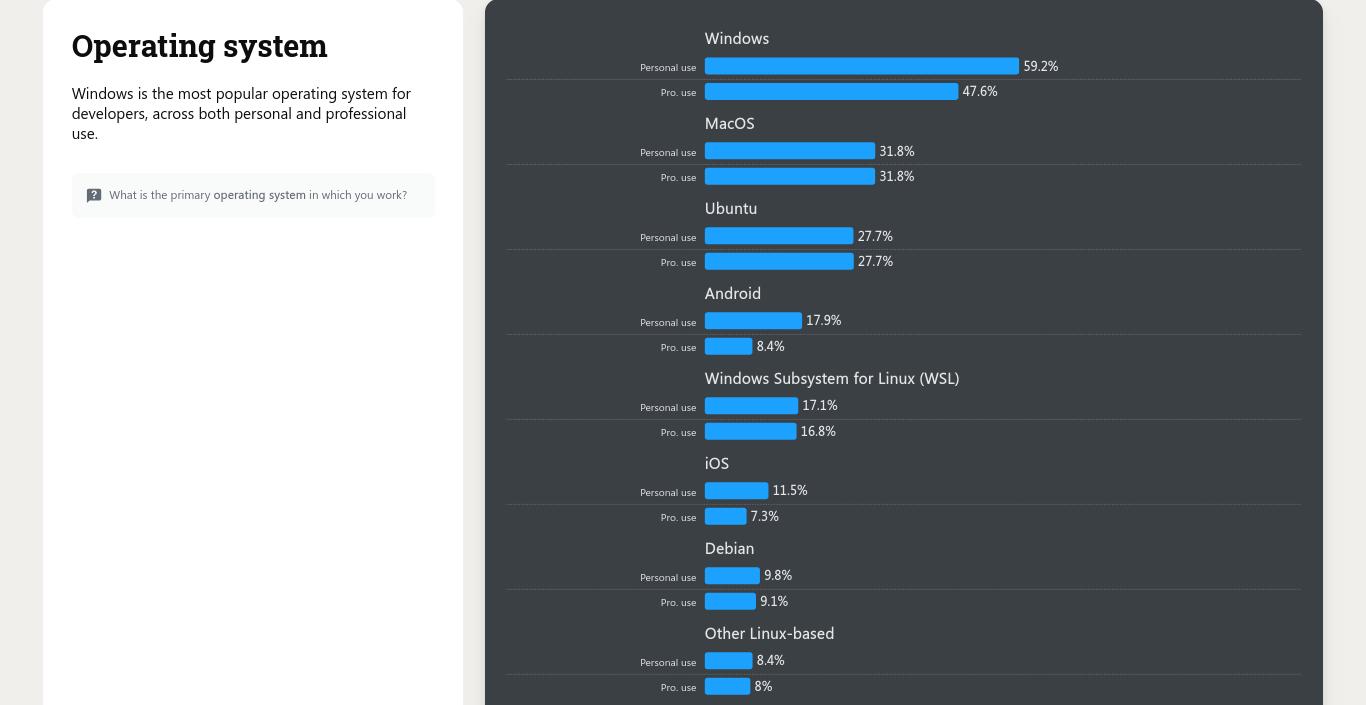Select the MacOS category heading

729,123
